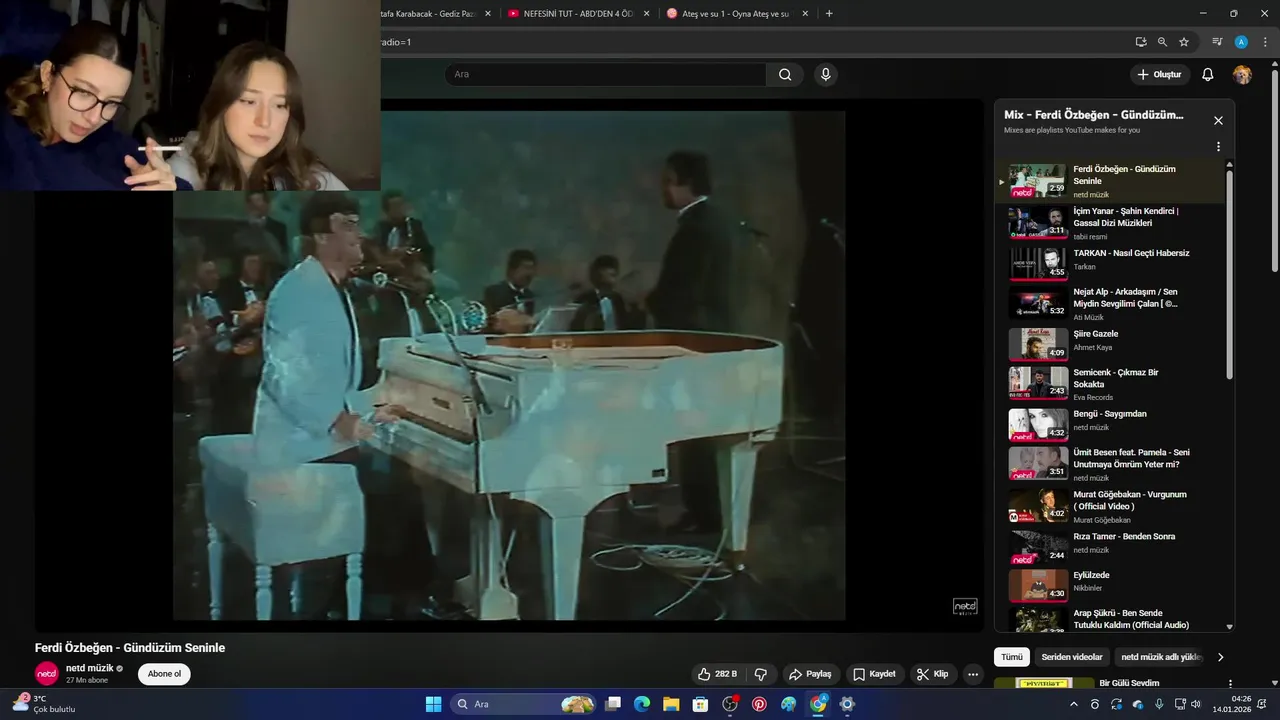Dislike the video with thumbs-down

761,674
